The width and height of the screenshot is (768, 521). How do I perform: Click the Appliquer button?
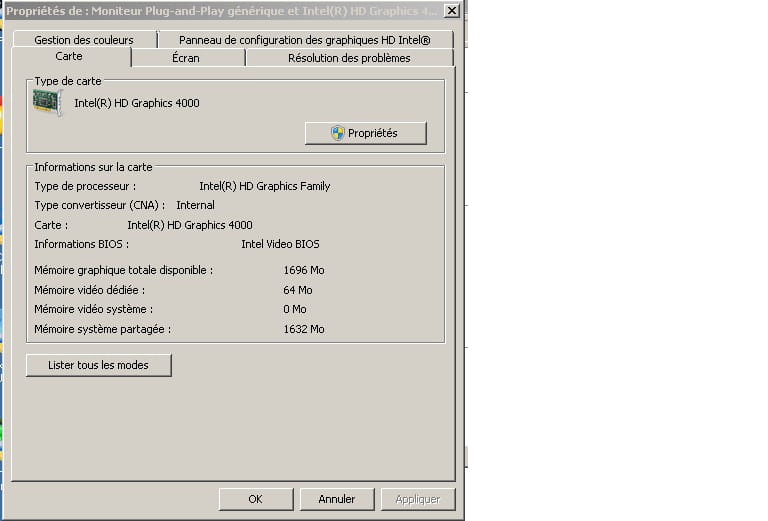417,499
